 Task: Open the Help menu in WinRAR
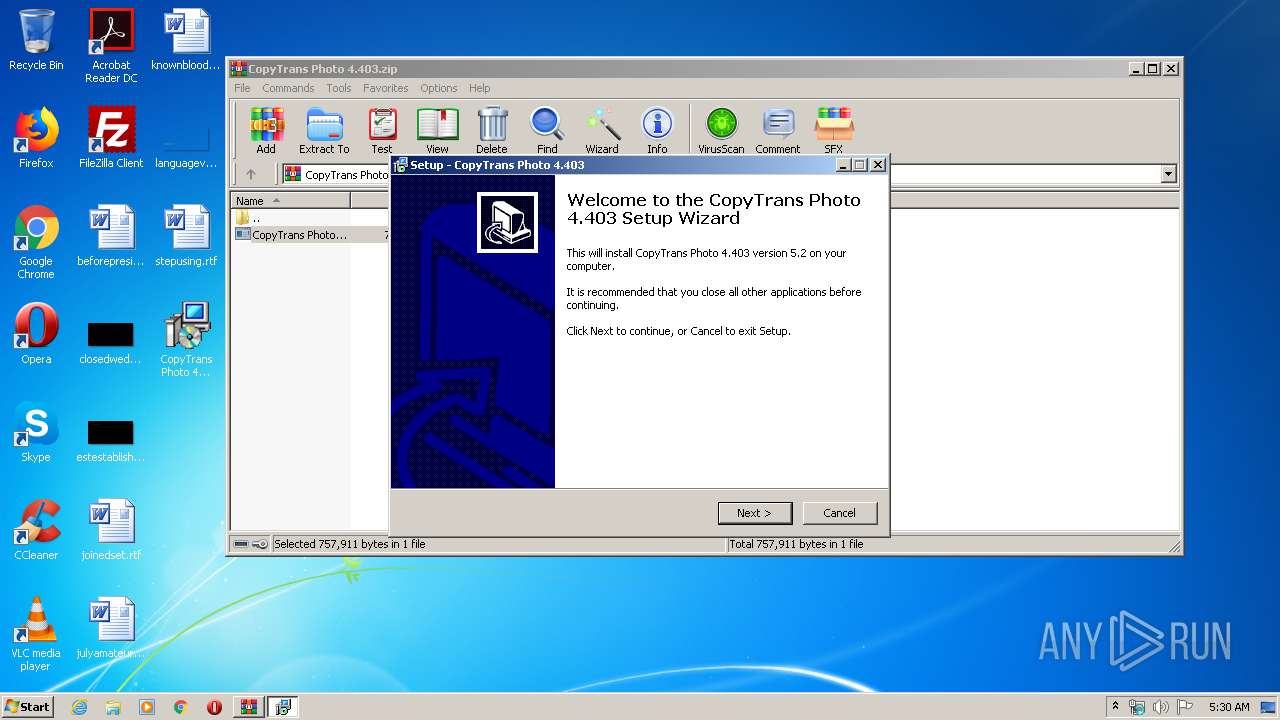pyautogui.click(x=480, y=88)
